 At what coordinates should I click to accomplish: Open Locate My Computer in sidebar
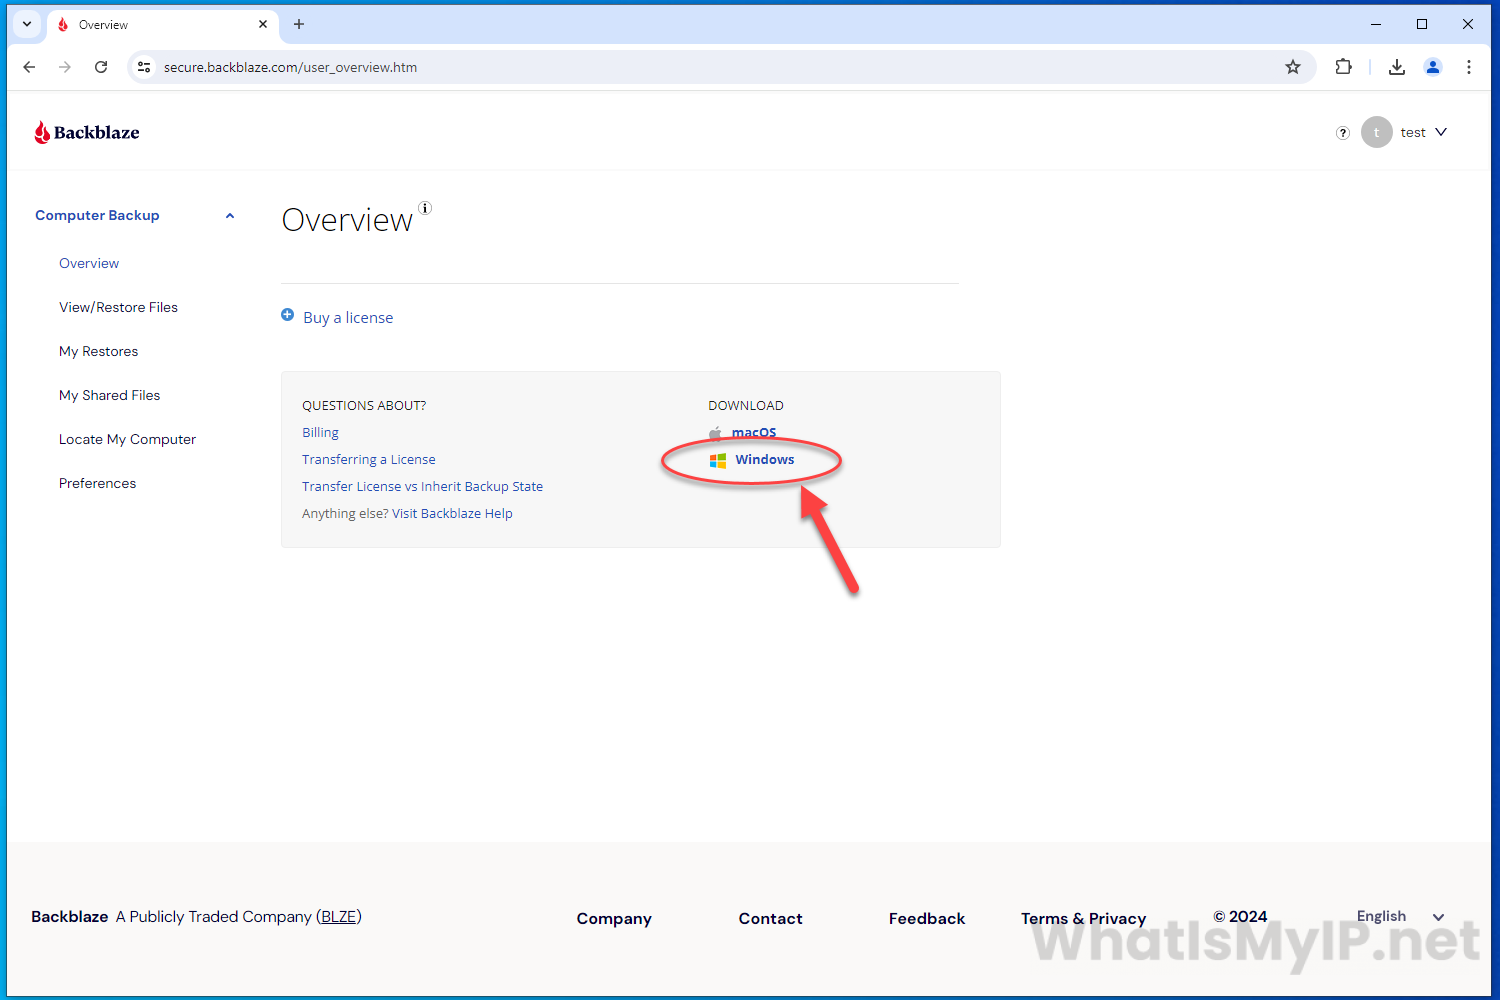point(127,439)
